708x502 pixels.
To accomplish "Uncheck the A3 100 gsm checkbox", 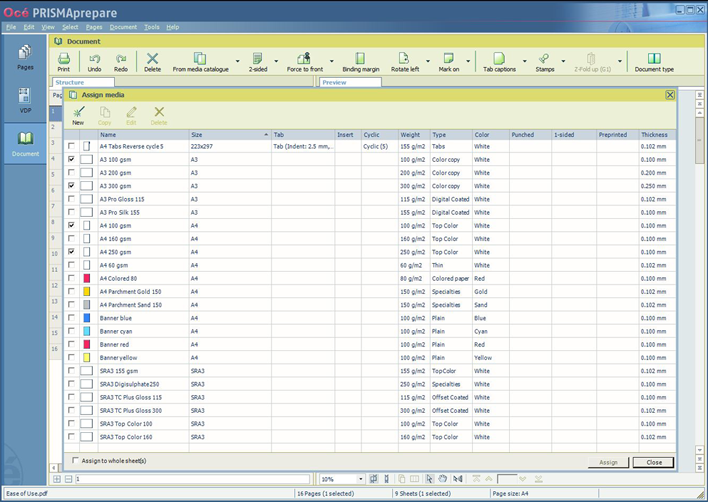I will coord(71,159).
